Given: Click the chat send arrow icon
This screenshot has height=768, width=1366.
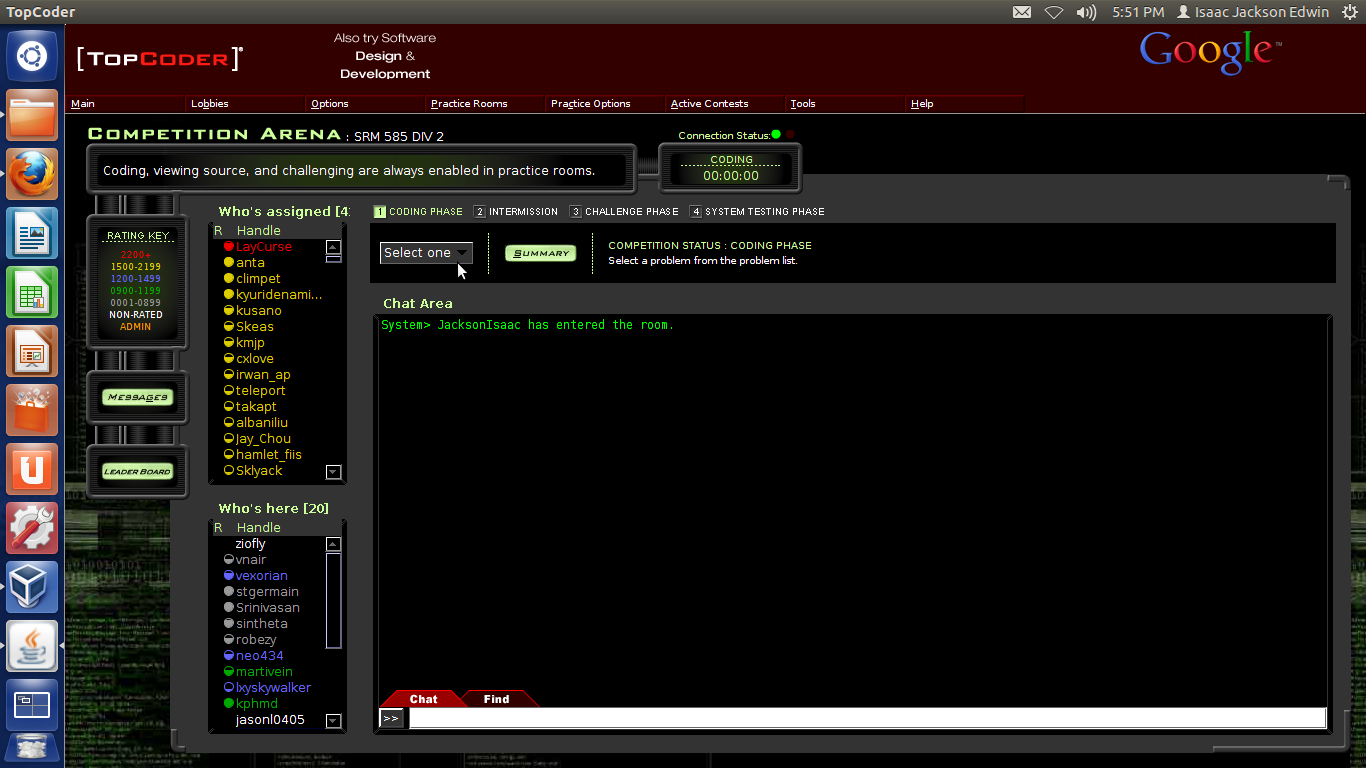Looking at the screenshot, I should 391,718.
